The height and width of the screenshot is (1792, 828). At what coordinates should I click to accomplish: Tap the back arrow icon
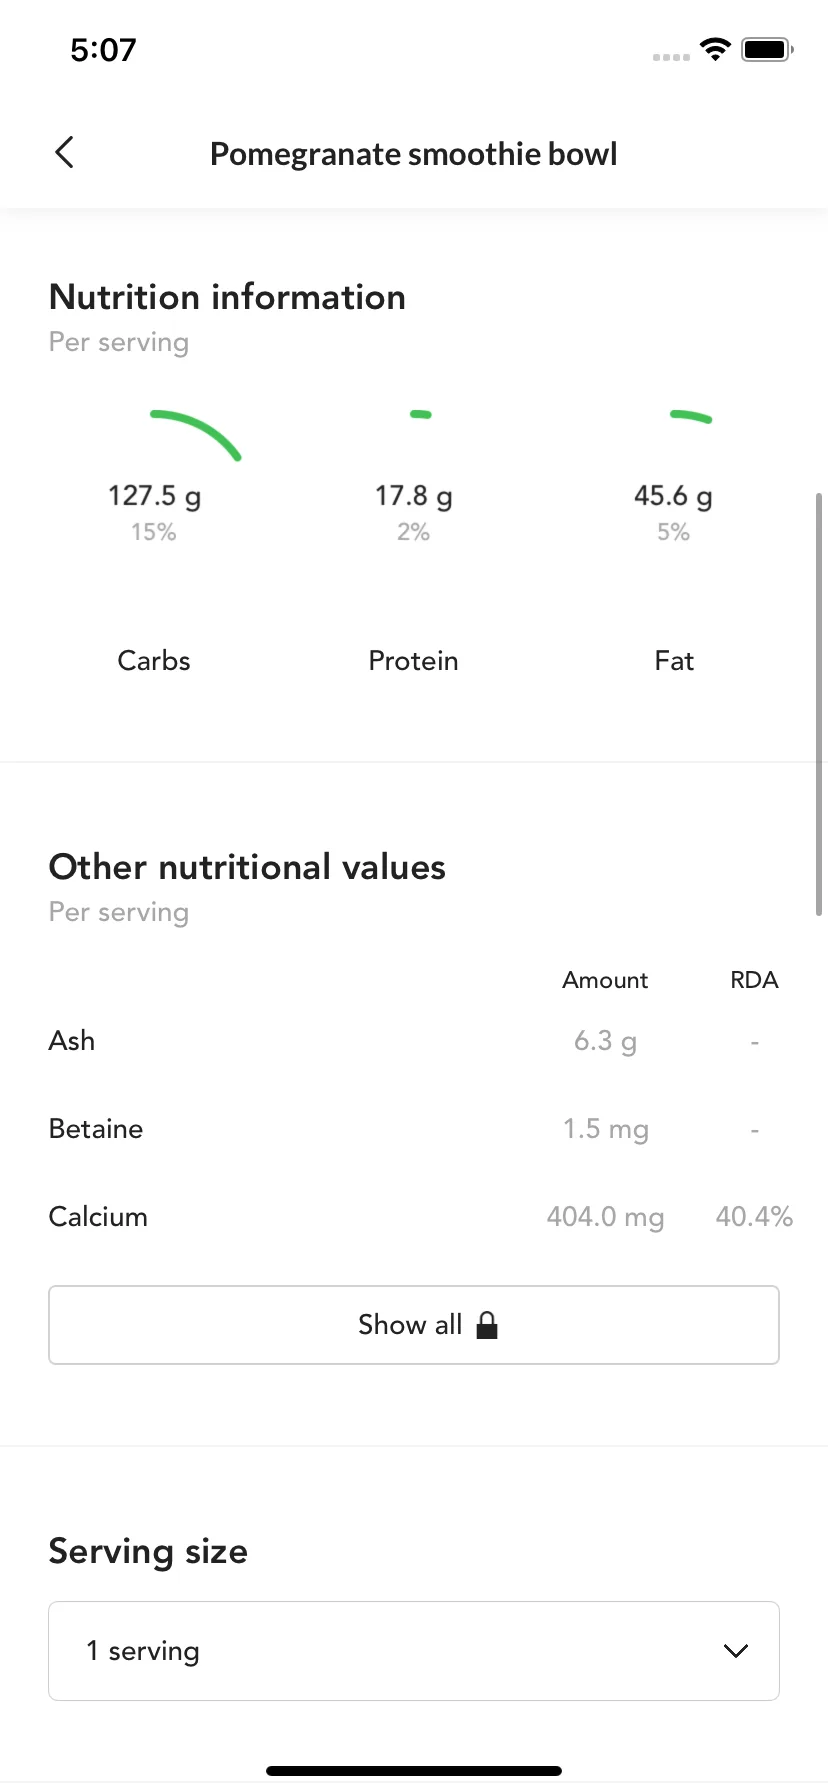[x=64, y=153]
